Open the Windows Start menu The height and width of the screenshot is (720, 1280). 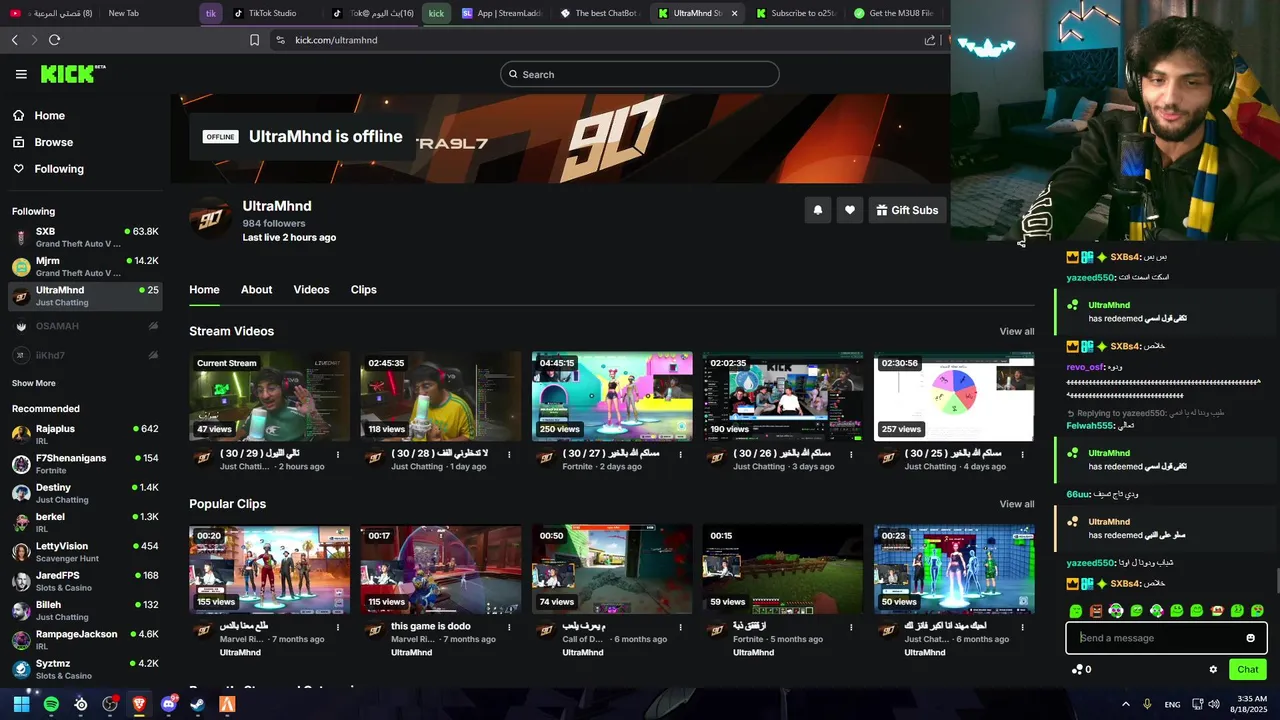[x=21, y=704]
